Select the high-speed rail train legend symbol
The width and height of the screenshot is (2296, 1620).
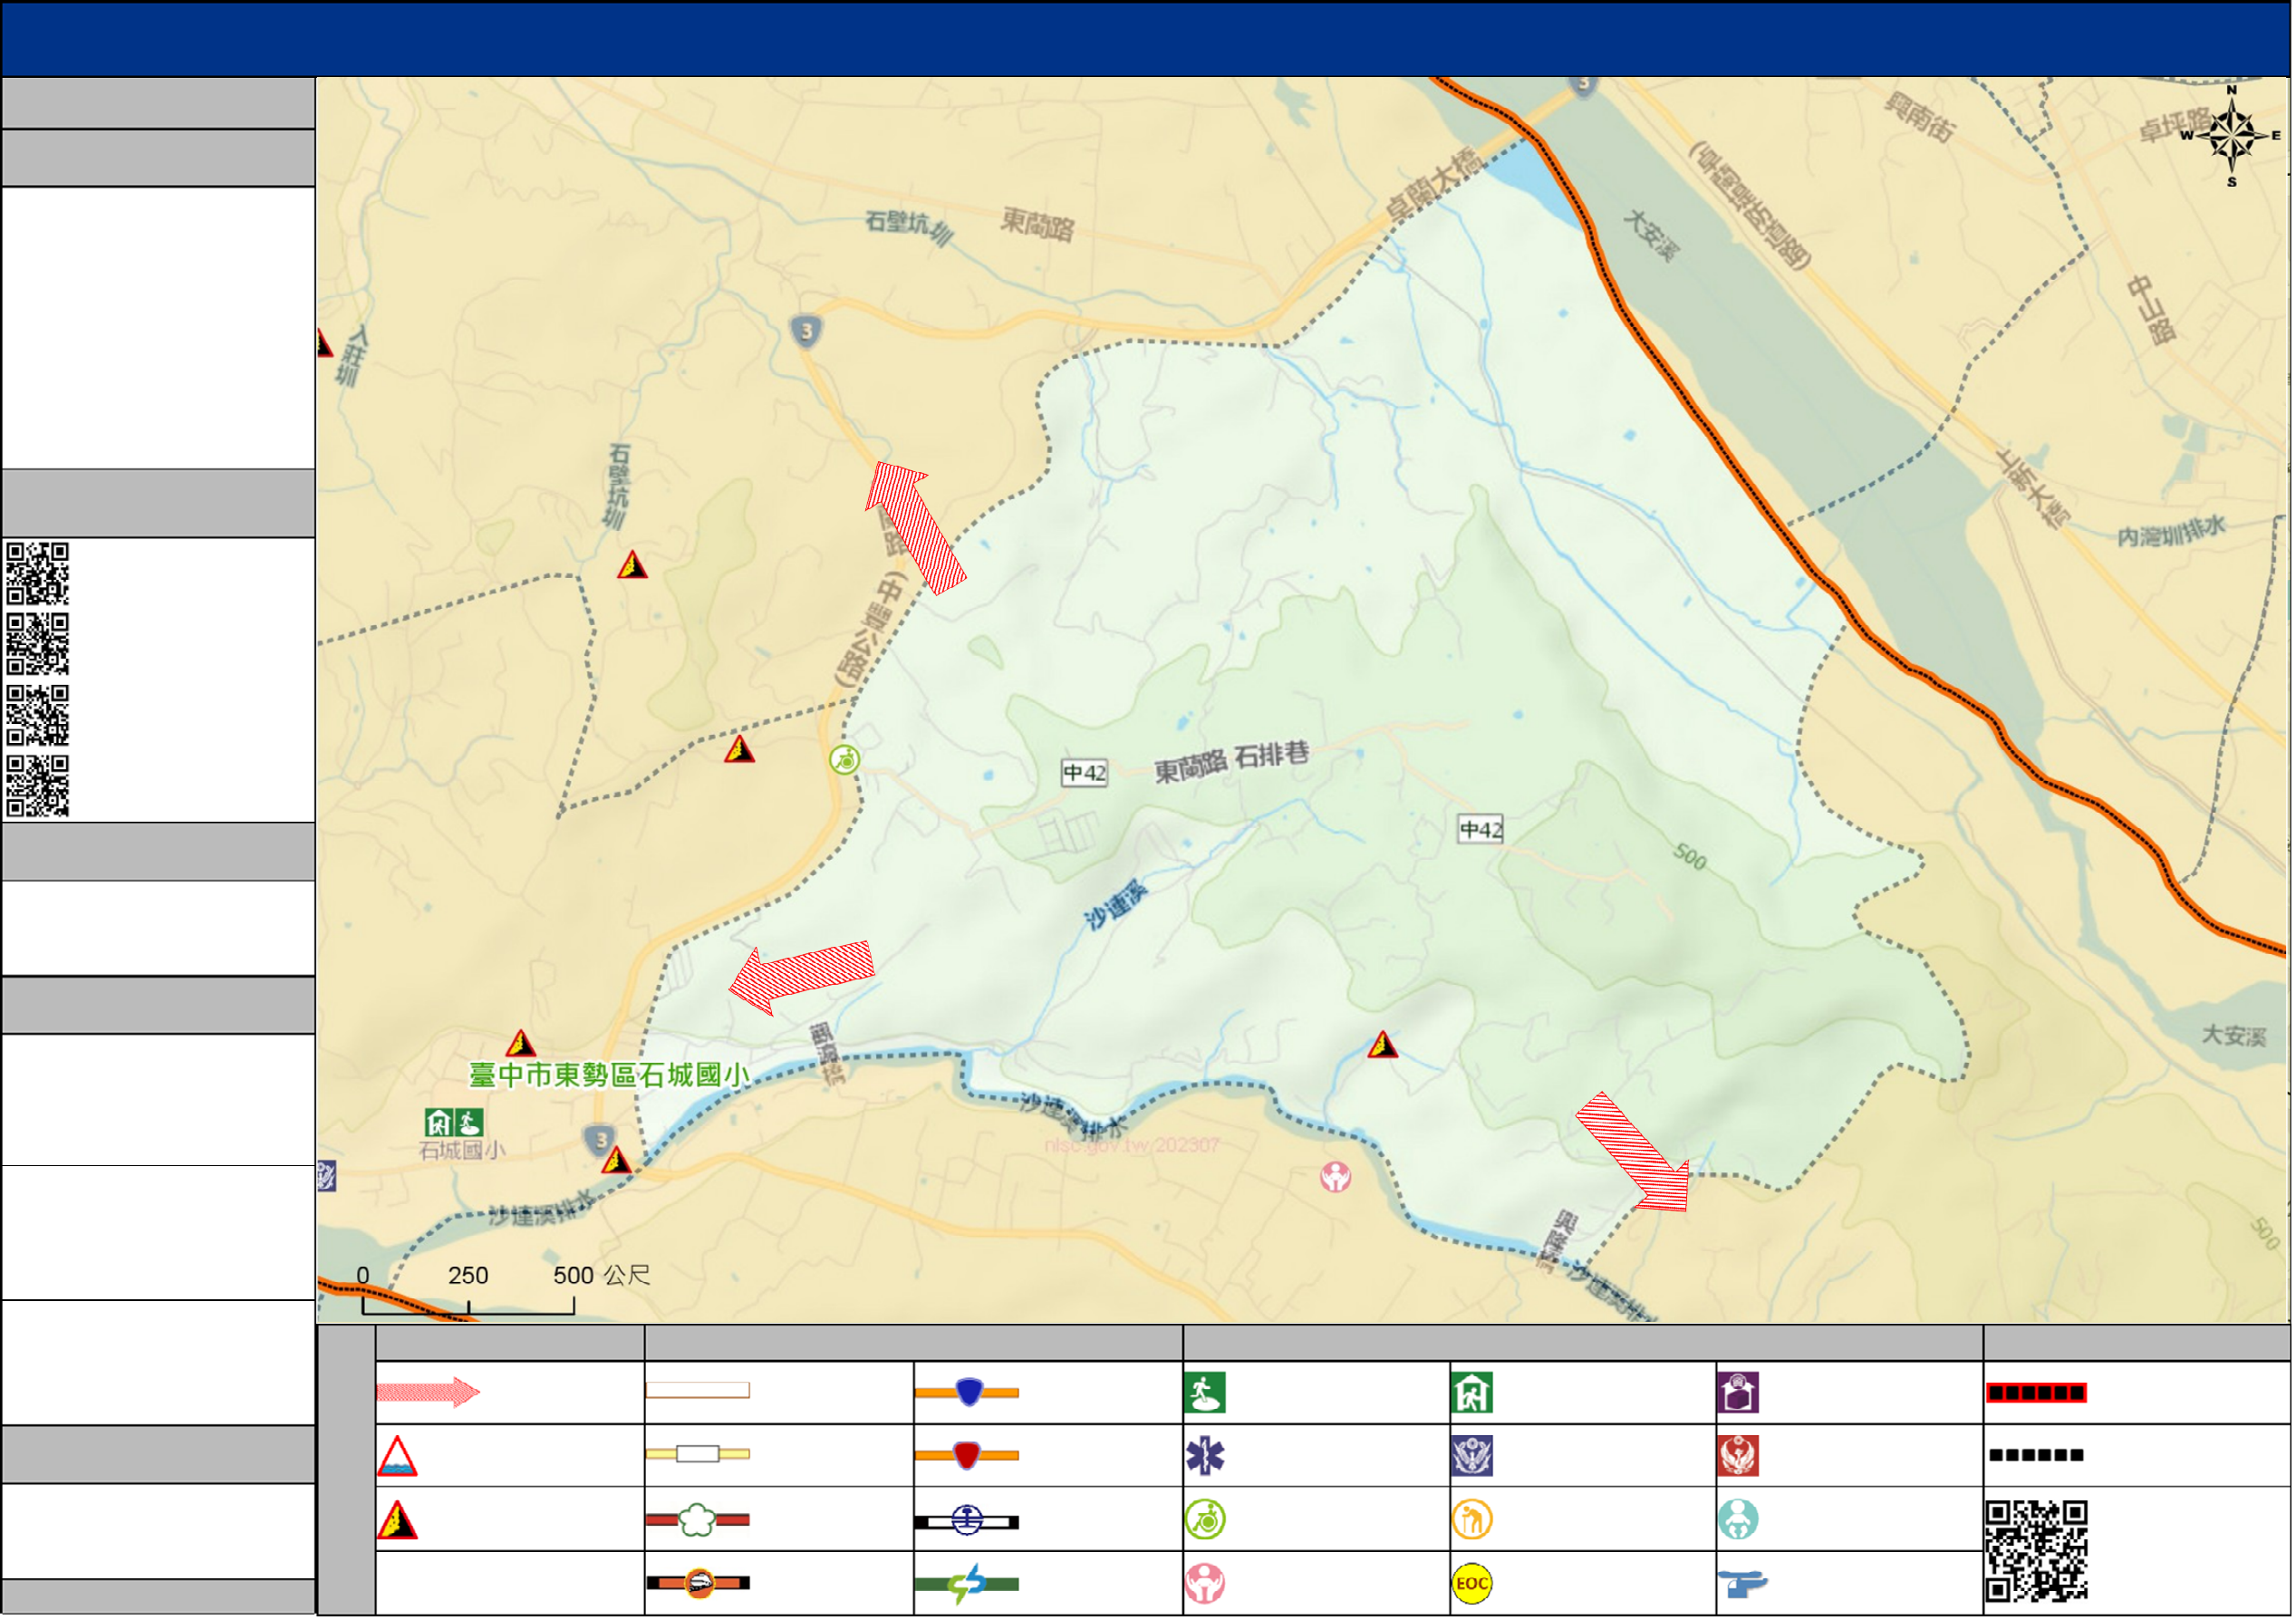[x=698, y=1584]
